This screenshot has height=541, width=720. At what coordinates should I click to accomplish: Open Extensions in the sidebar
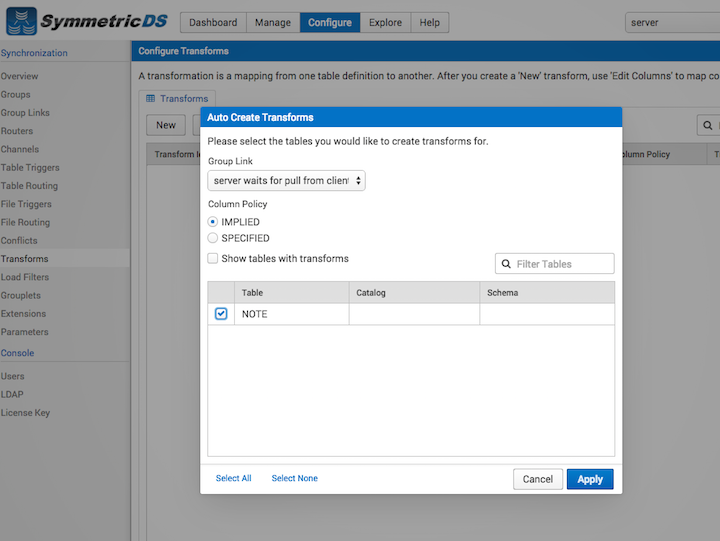[x=23, y=314]
